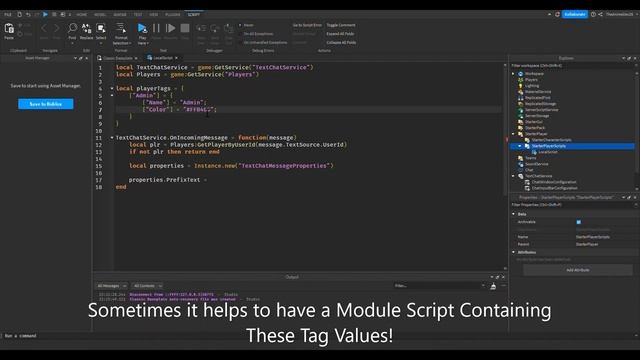Viewport: 640px width, 360px height.
Task: Collapse the TextChatService tree node
Action: (513, 176)
